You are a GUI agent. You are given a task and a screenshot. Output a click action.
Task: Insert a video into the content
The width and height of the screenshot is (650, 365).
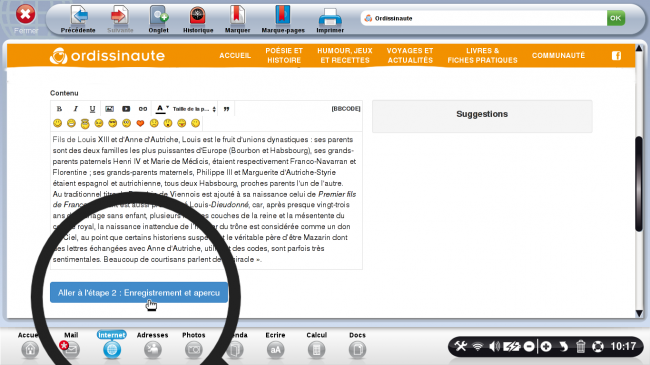pos(126,109)
